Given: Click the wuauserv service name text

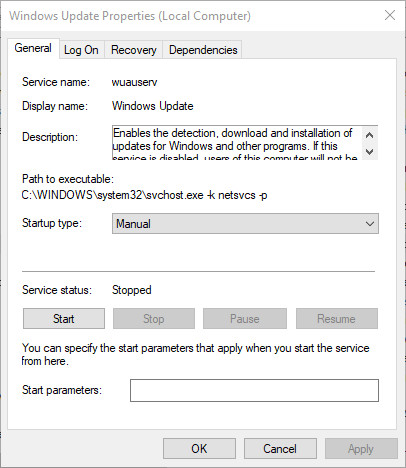Looking at the screenshot, I should click(x=134, y=82).
